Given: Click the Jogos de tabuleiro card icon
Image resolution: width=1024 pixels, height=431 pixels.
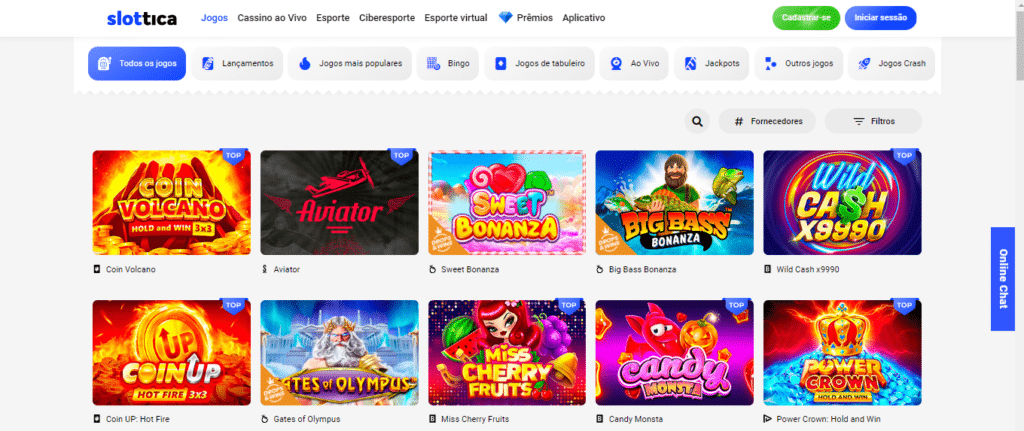Looking at the screenshot, I should [501, 63].
